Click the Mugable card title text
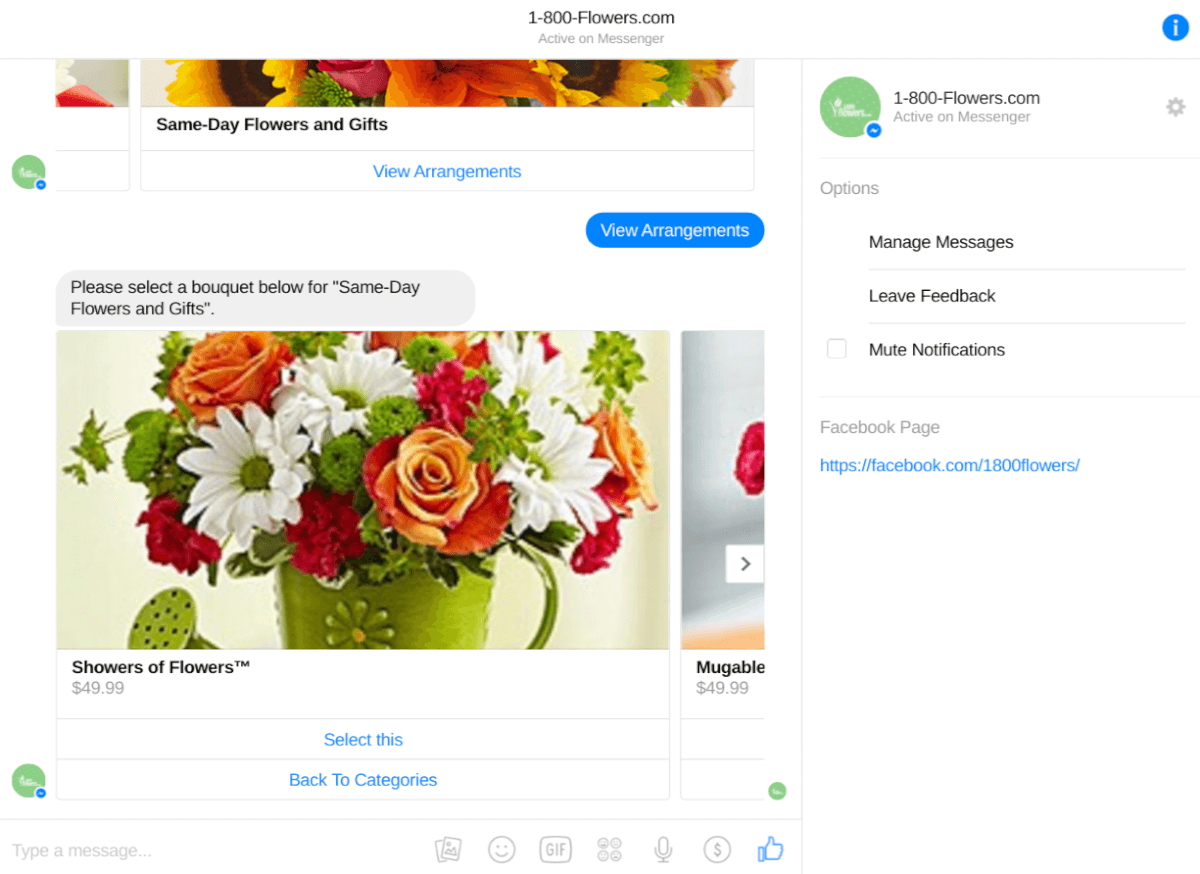 [x=731, y=667]
